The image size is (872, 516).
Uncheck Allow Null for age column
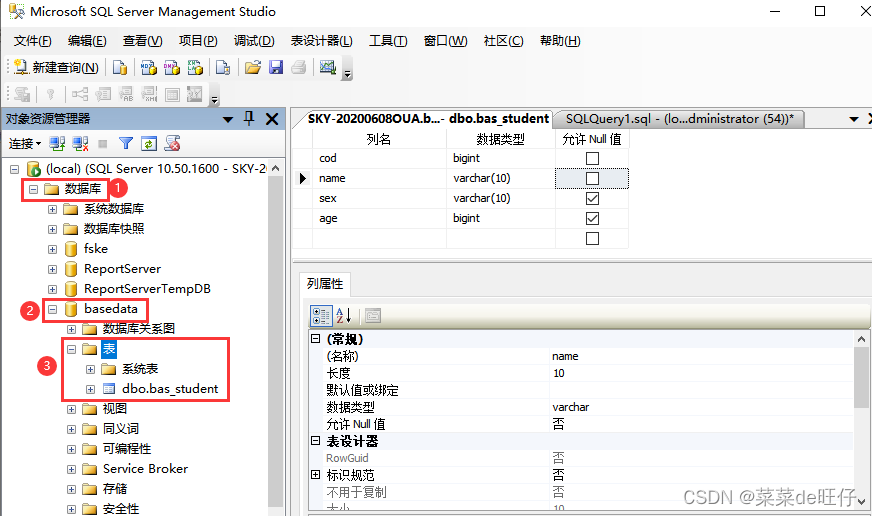pyautogui.click(x=592, y=219)
